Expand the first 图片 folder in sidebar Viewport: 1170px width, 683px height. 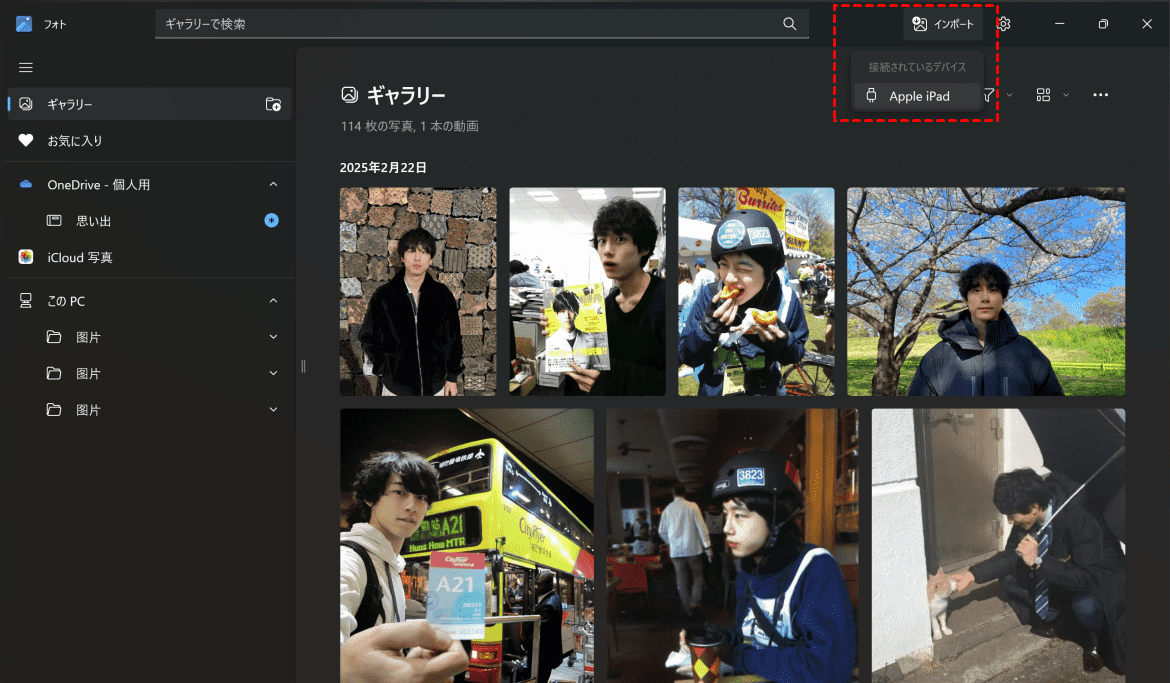click(x=272, y=337)
